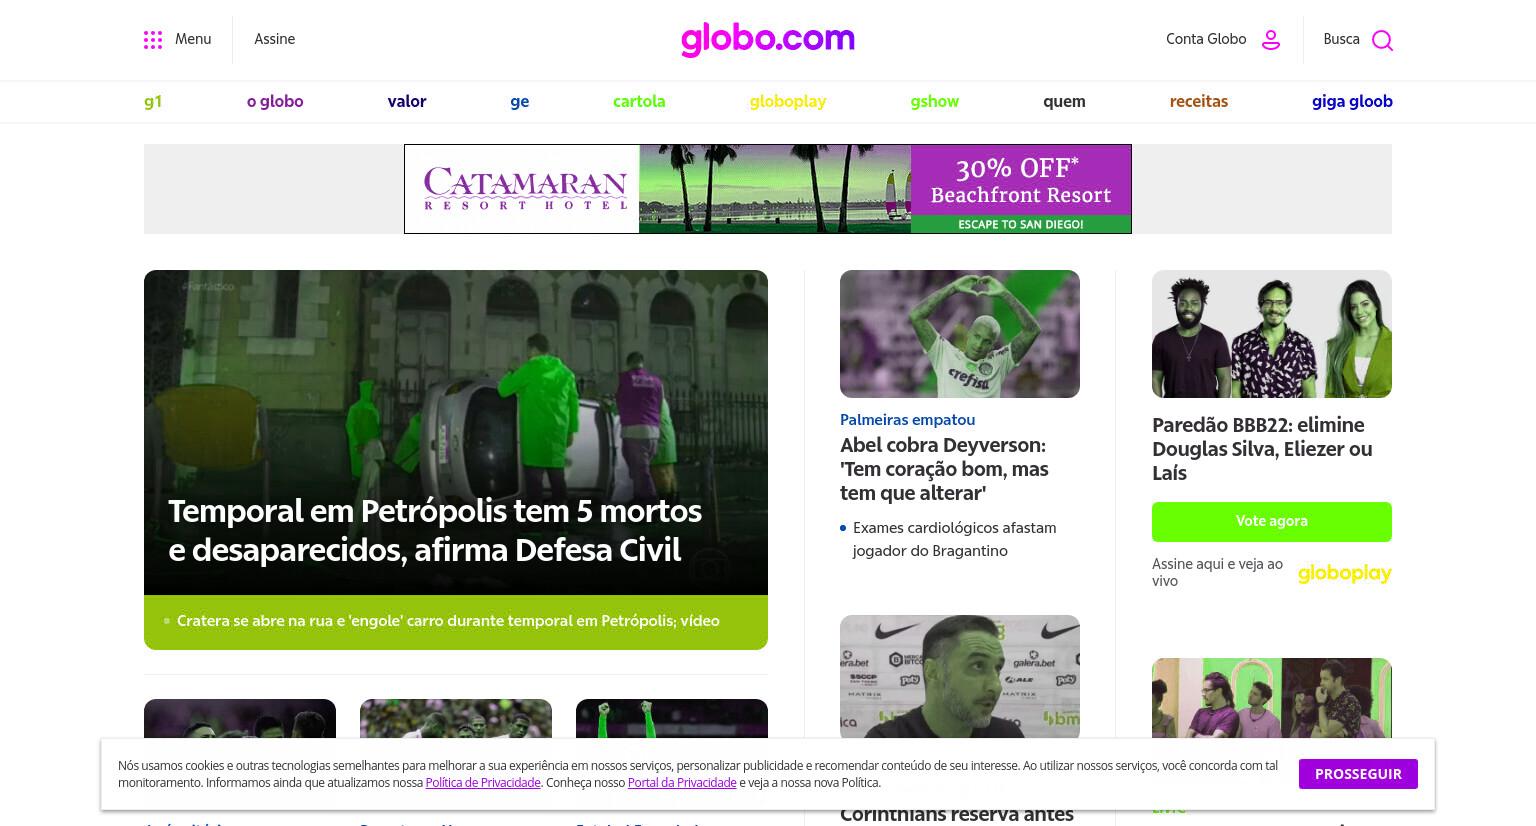Image resolution: width=1536 pixels, height=826 pixels.
Task: Open the receitas section
Action: (x=1198, y=101)
